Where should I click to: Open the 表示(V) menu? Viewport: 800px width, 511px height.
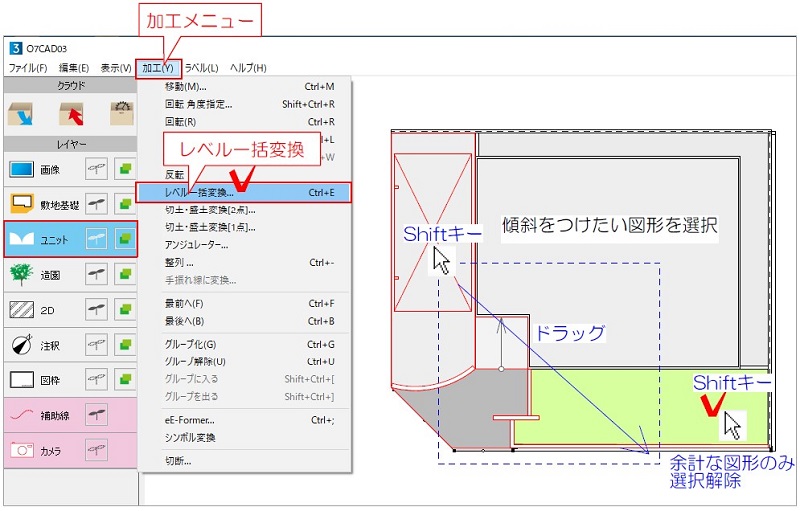click(x=116, y=68)
